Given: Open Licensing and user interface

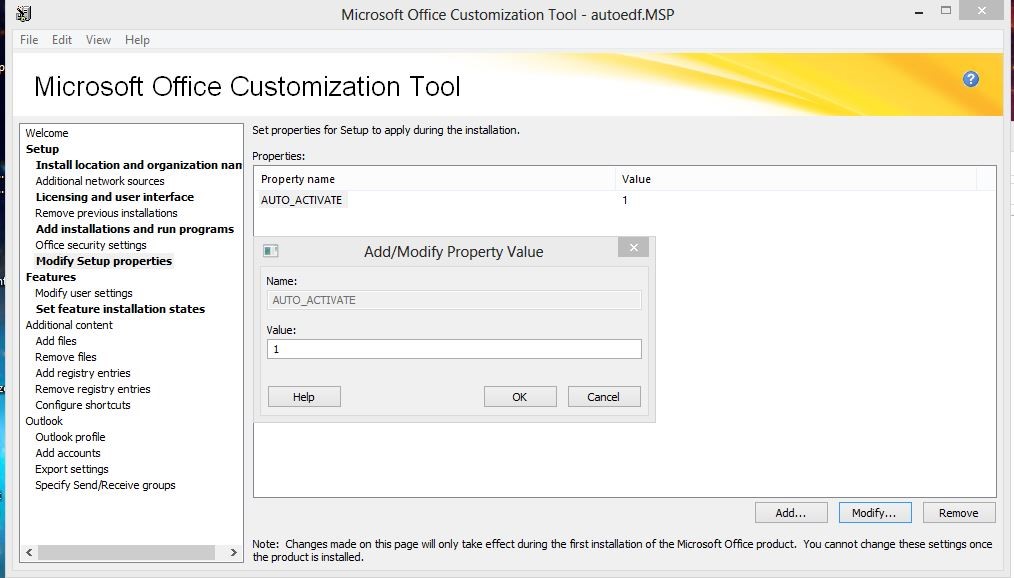Looking at the screenshot, I should tap(114, 197).
